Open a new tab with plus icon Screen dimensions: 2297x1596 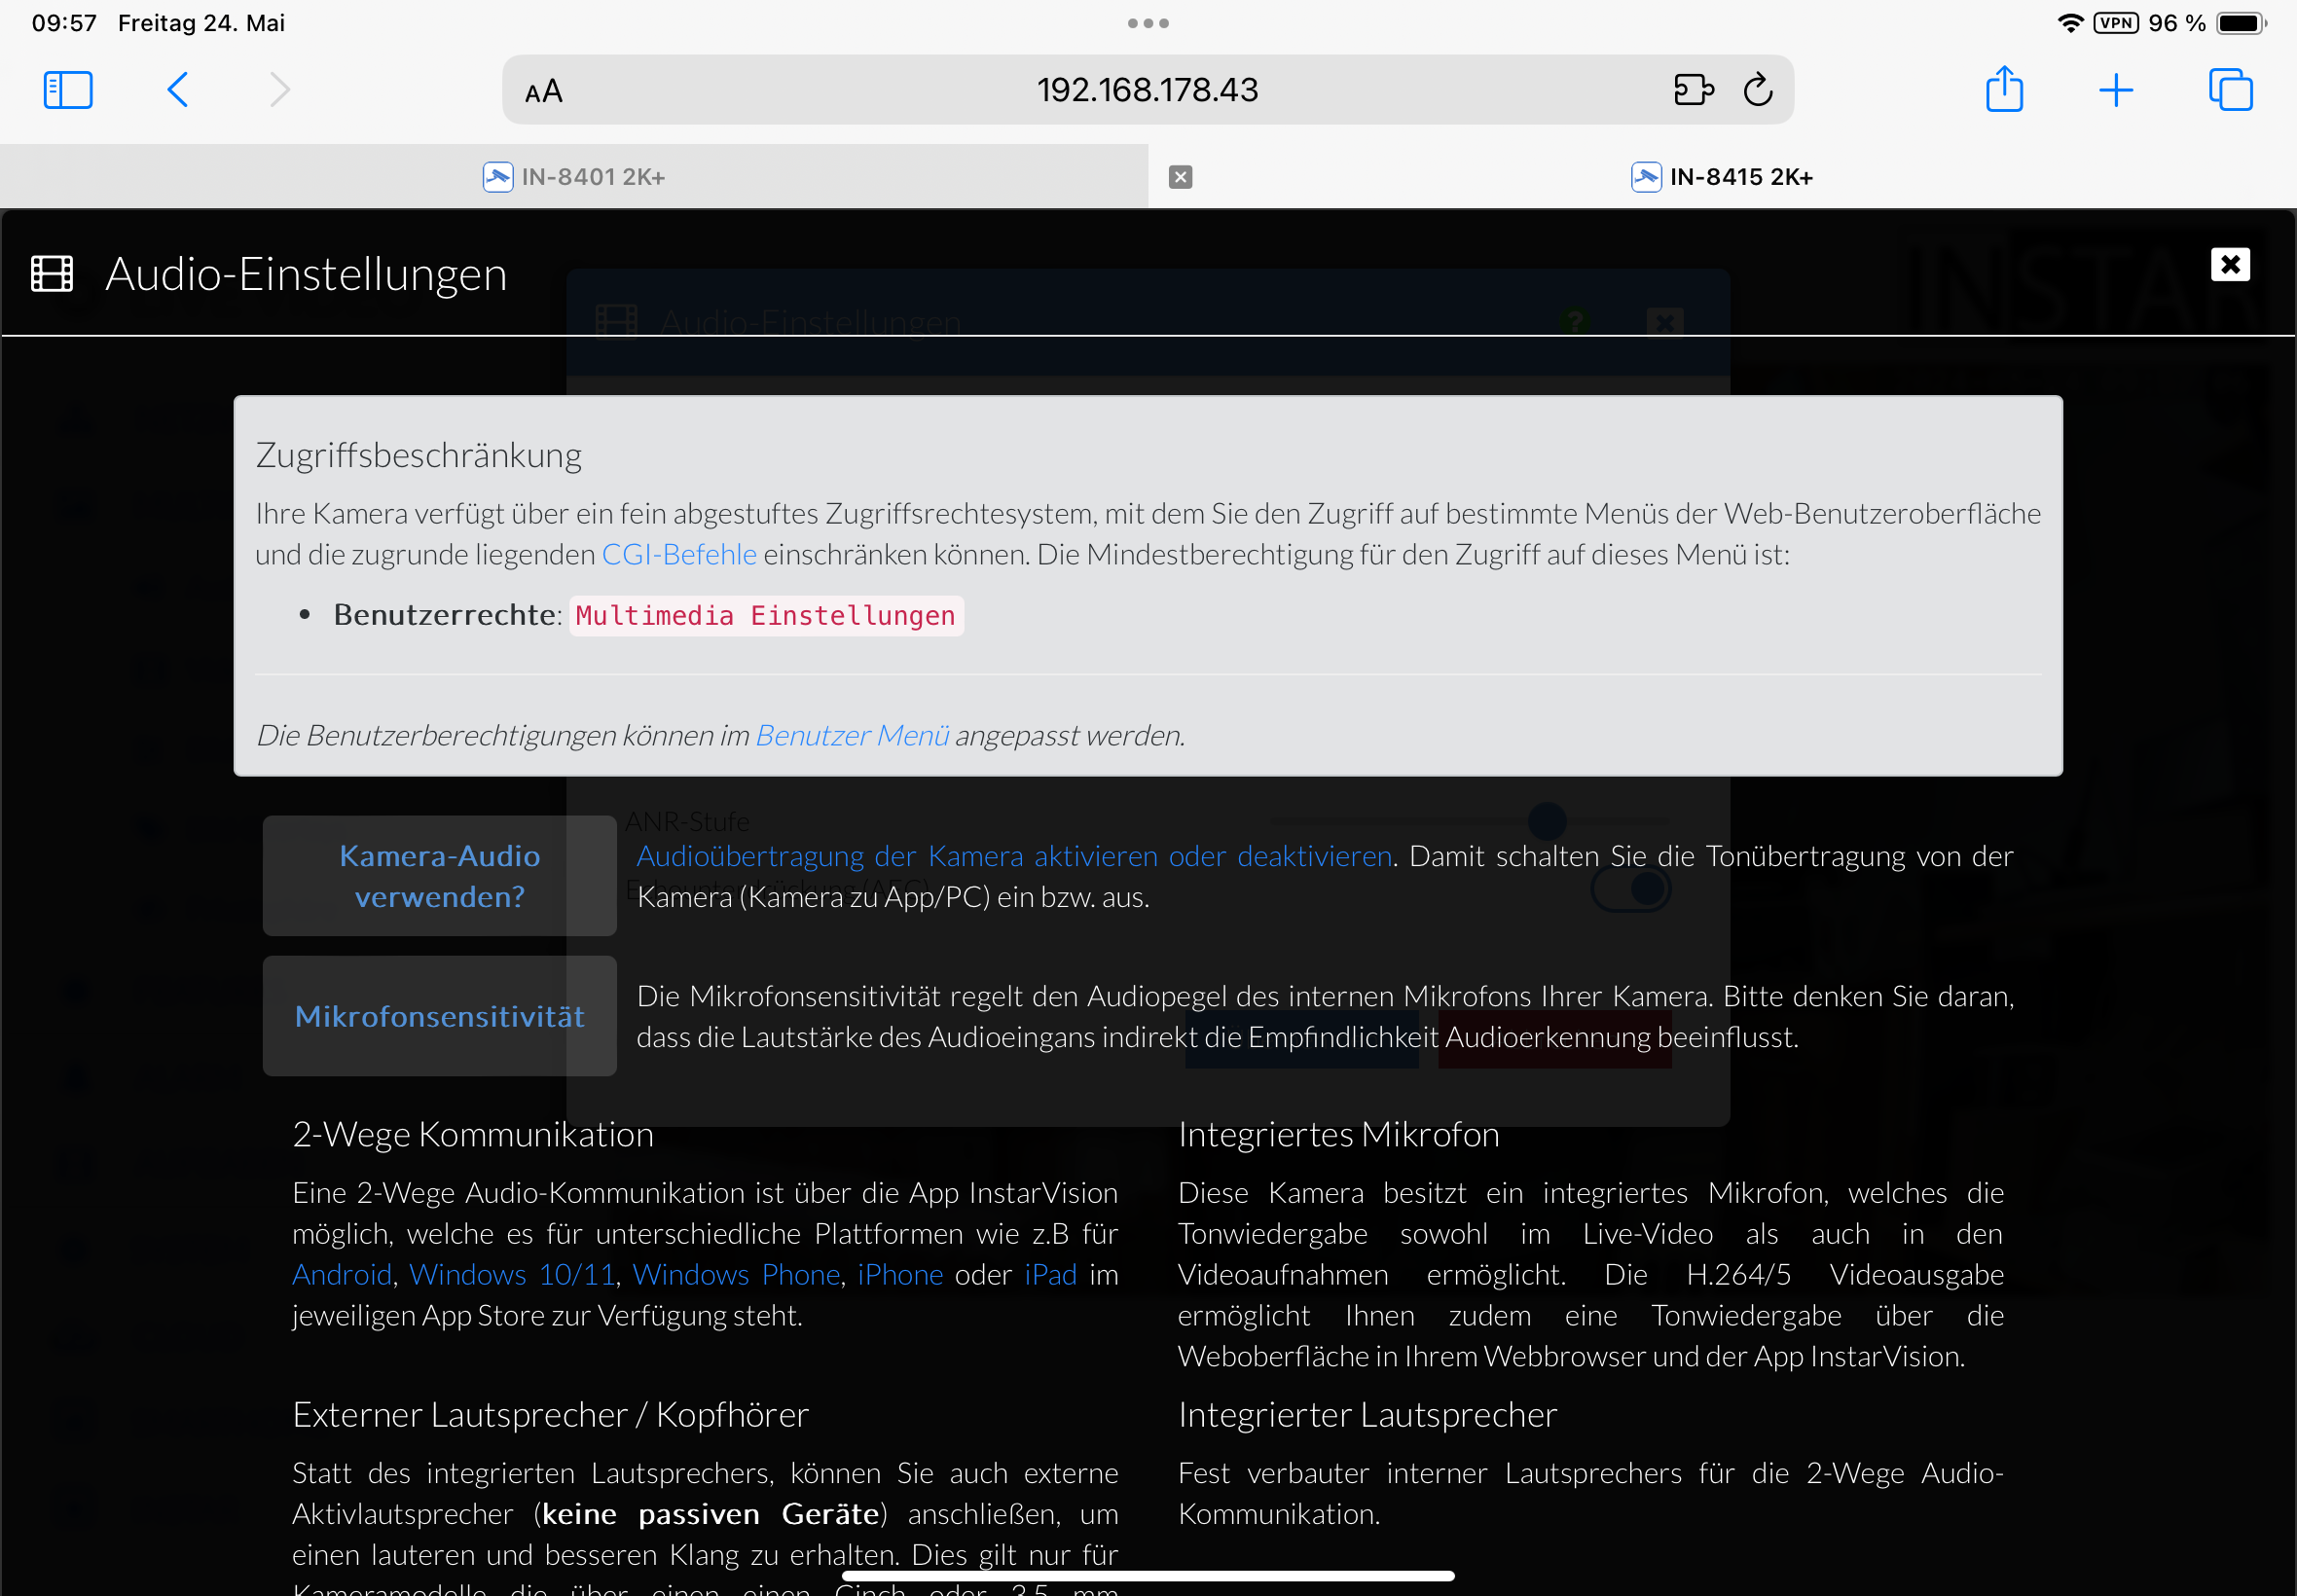(x=2115, y=91)
